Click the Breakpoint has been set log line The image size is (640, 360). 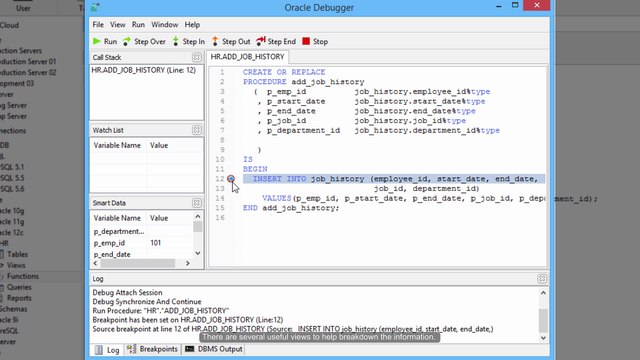[188, 320]
